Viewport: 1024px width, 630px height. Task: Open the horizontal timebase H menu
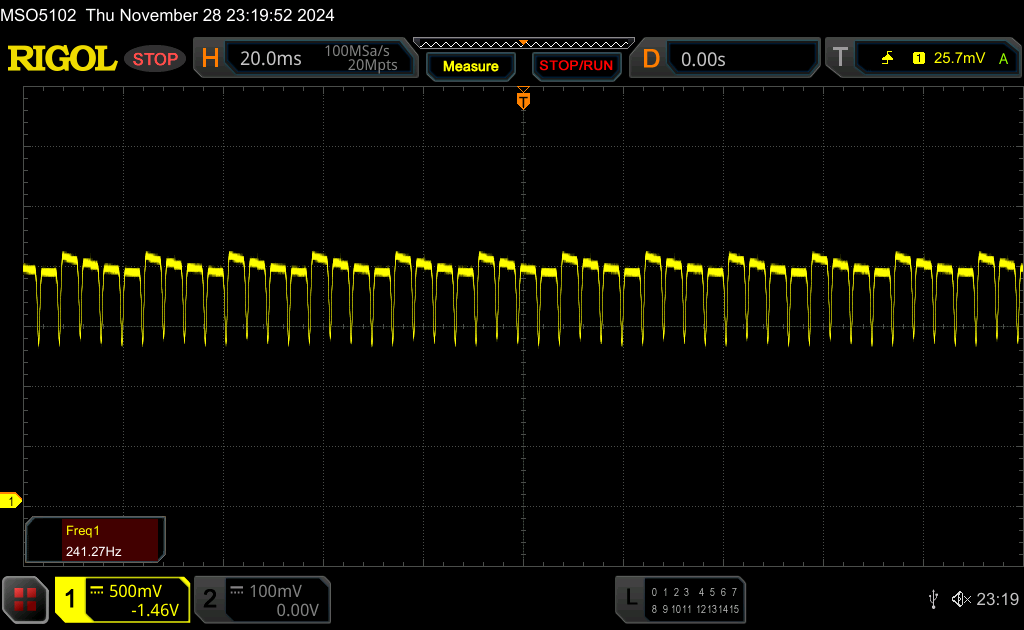pyautogui.click(x=210, y=59)
